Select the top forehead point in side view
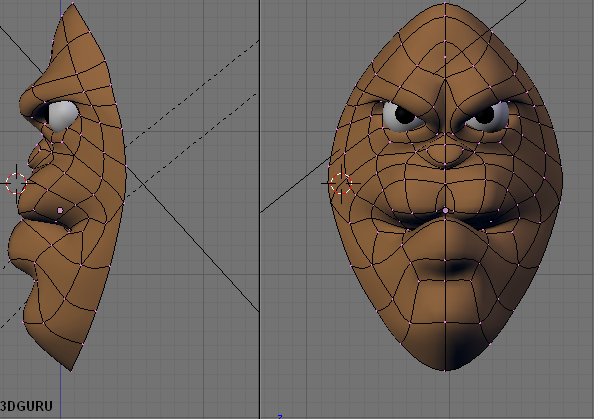The height and width of the screenshot is (419, 594). coord(73,4)
